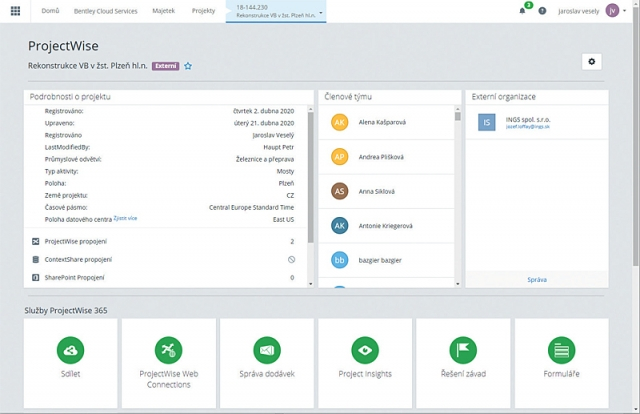Click the ProjectWise propojení icon
640x414 pixels.
coord(36,241)
